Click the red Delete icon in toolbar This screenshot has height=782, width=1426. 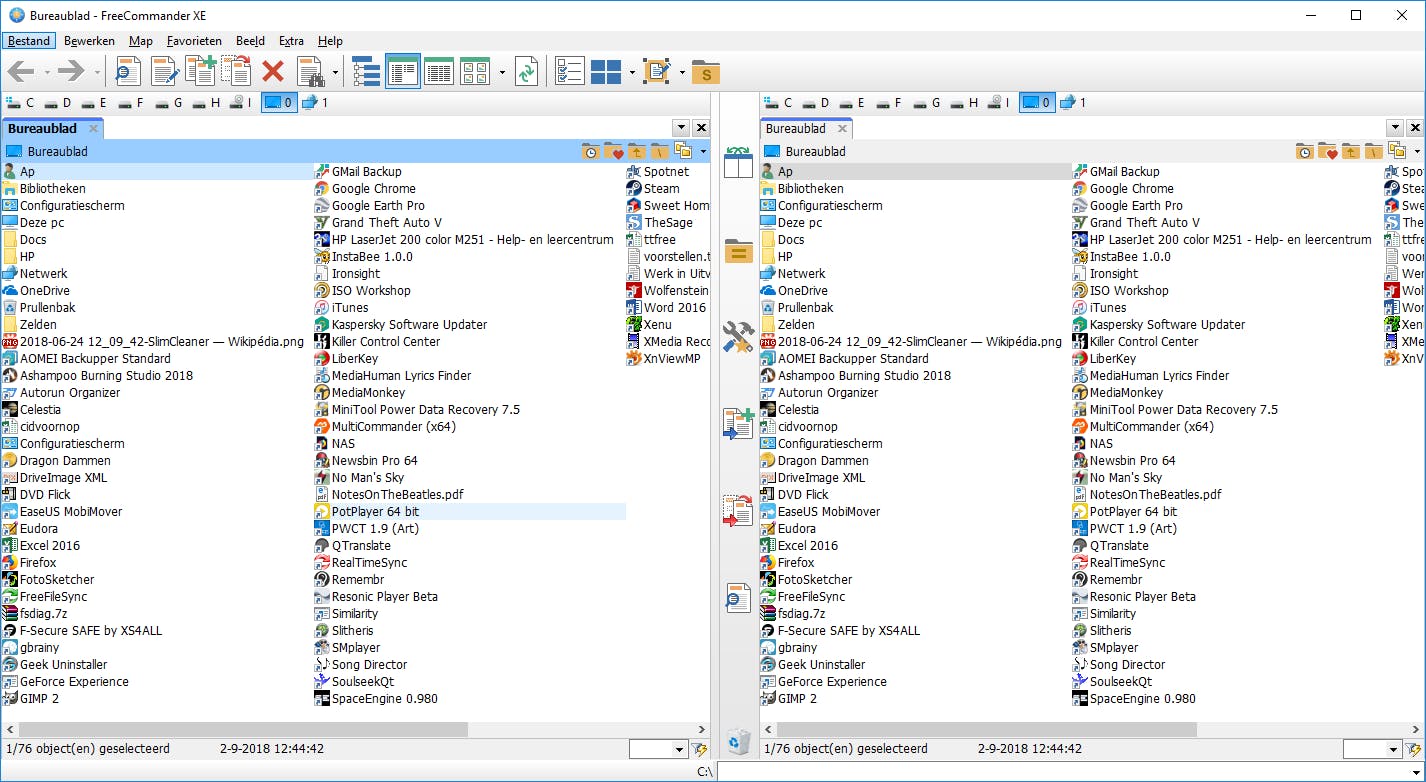(x=273, y=71)
